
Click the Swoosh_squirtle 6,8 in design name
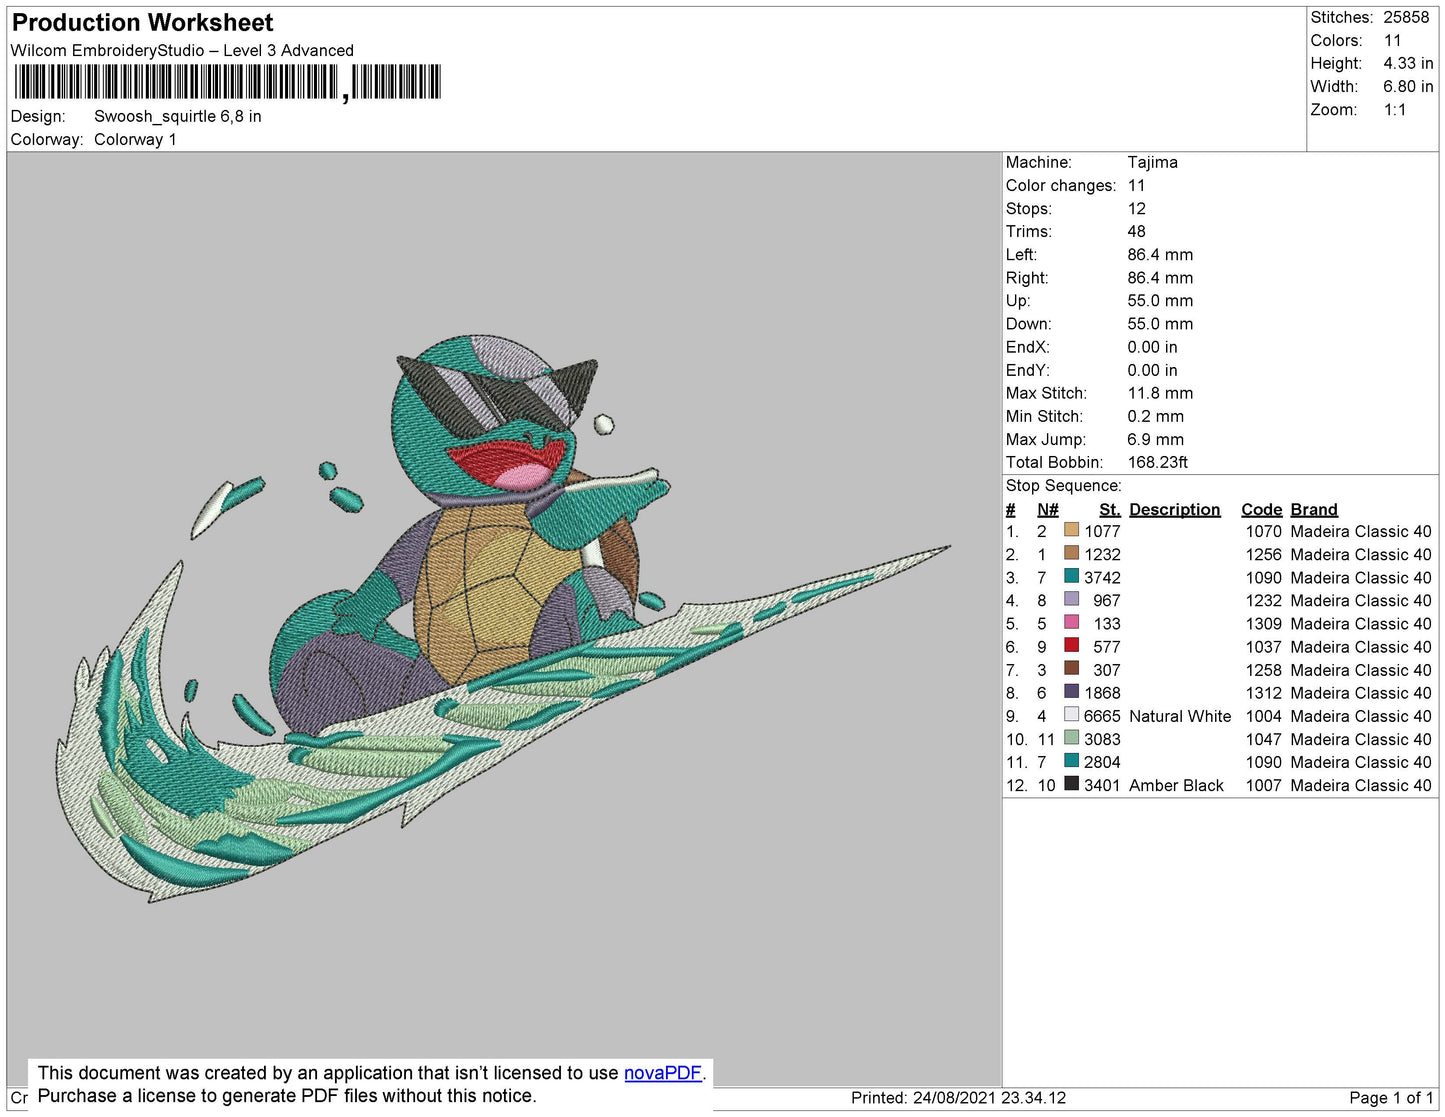pyautogui.click(x=177, y=116)
